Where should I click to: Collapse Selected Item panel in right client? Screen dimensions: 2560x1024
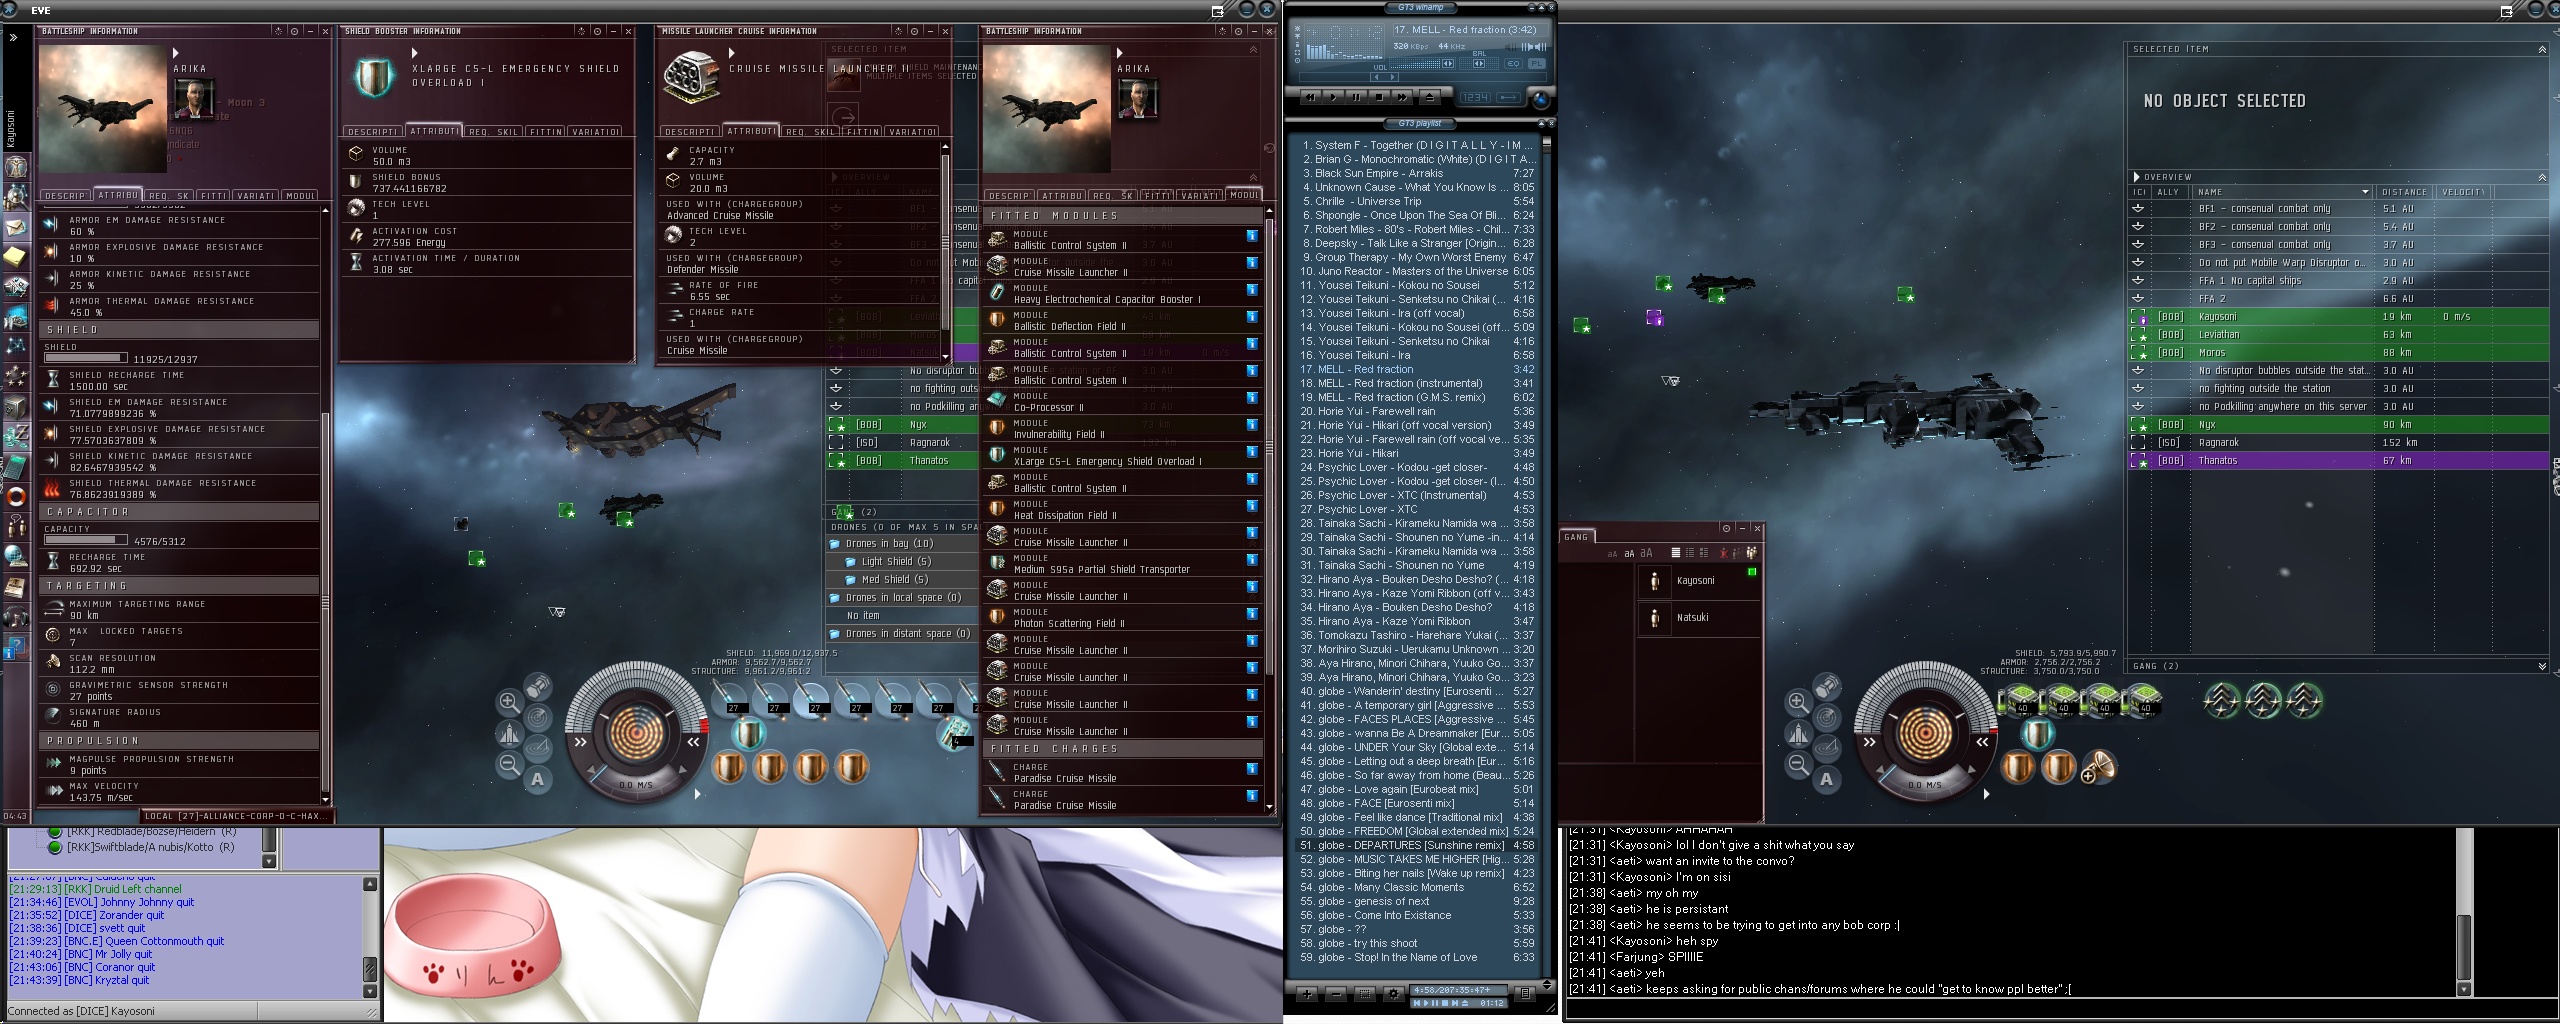[x=2542, y=49]
